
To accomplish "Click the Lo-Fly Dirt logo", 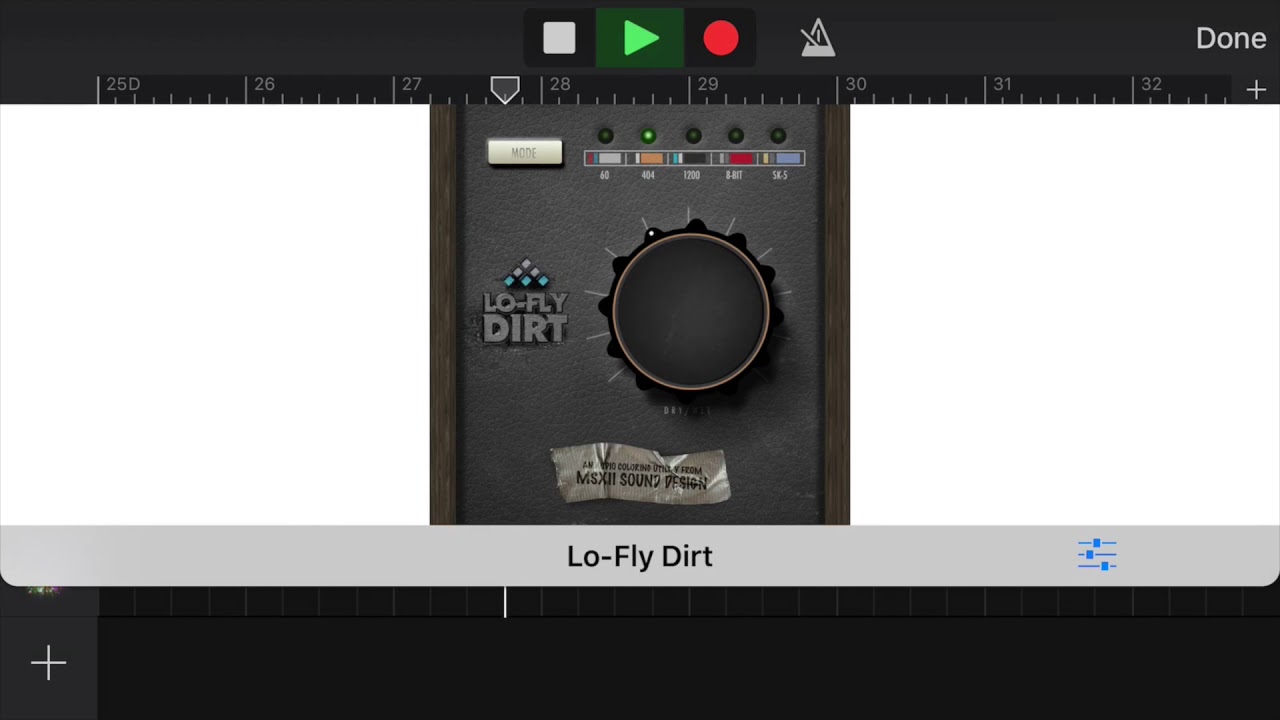I will (x=525, y=303).
